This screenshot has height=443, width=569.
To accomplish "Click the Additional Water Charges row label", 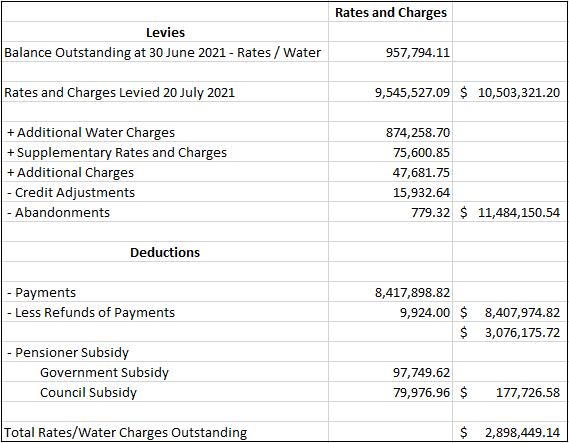I will (91, 132).
